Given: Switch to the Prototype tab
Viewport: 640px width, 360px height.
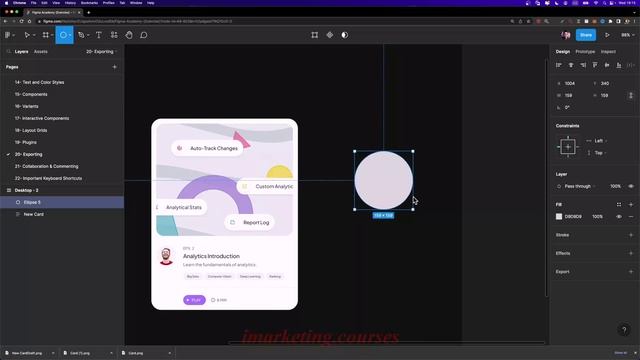Looking at the screenshot, I should (x=585, y=52).
